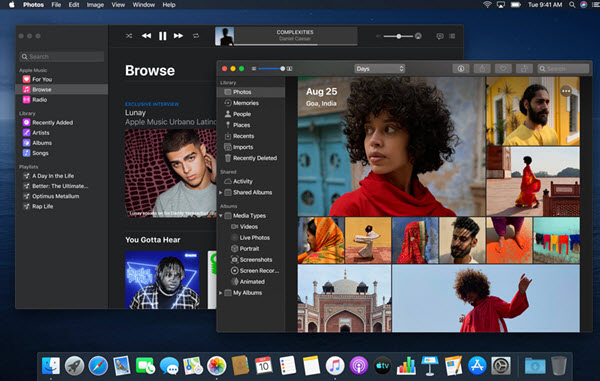
Task: Pause the song Complexities
Action: (x=163, y=36)
